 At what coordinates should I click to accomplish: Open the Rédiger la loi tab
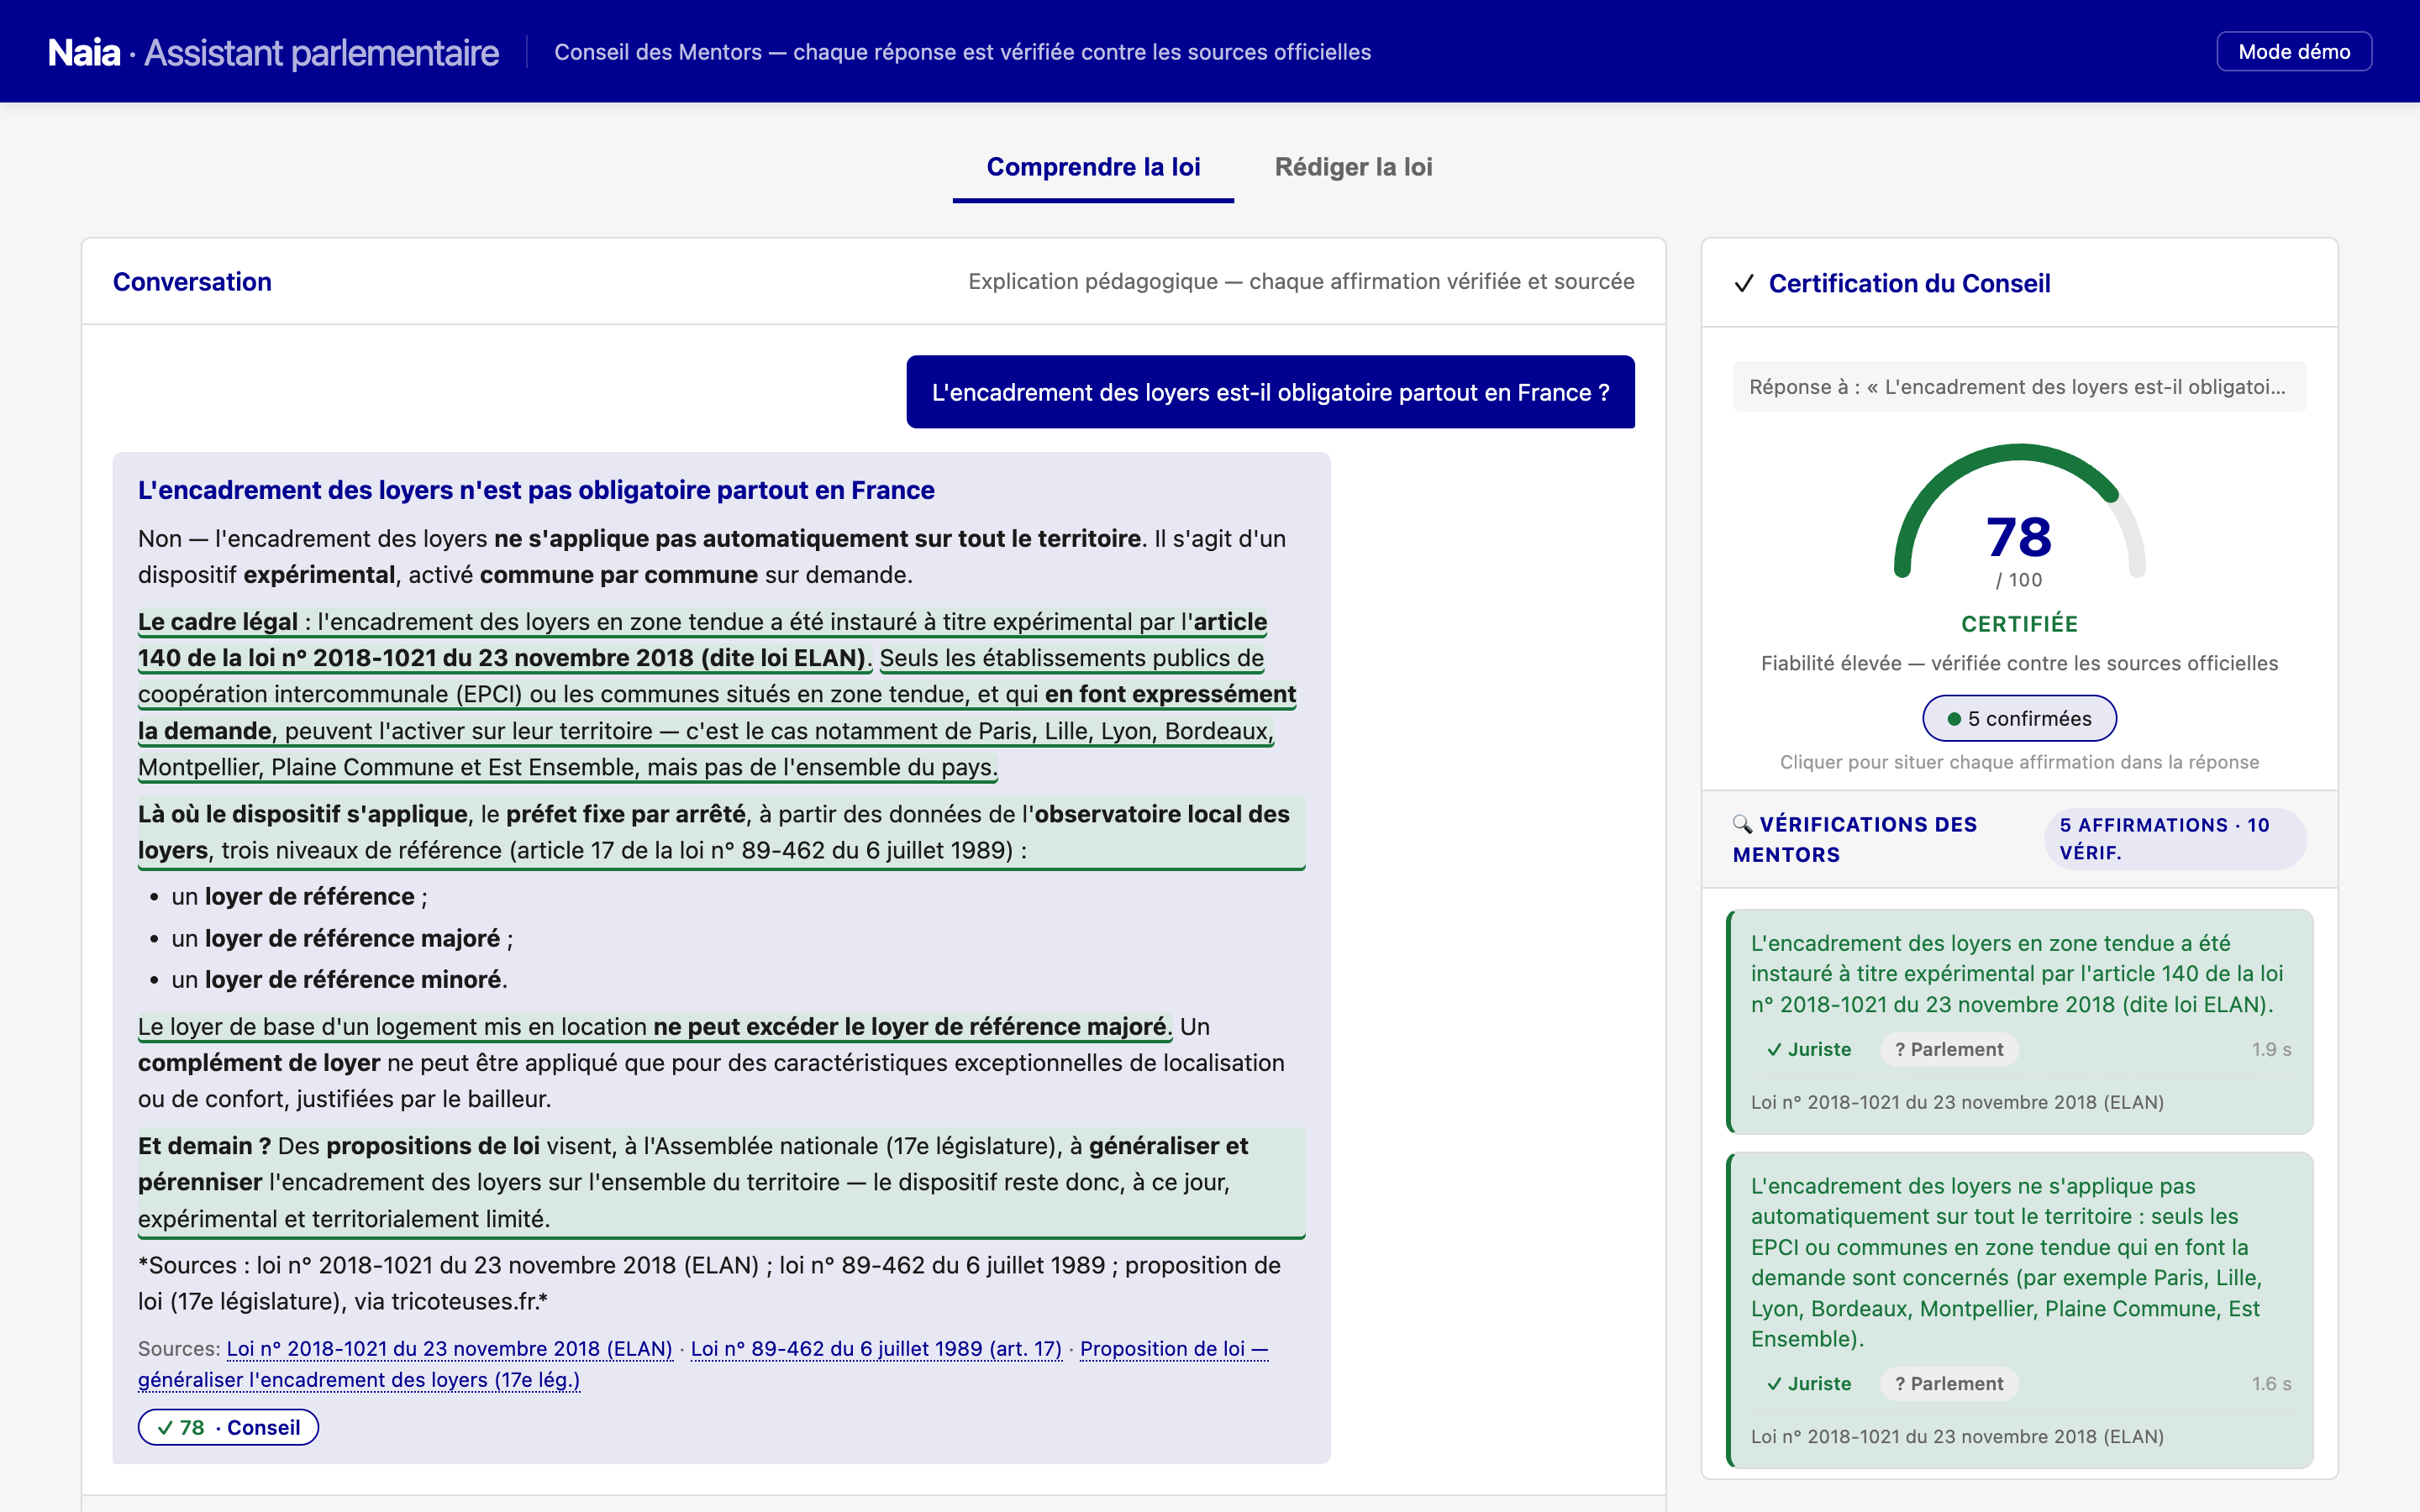pyautogui.click(x=1353, y=167)
